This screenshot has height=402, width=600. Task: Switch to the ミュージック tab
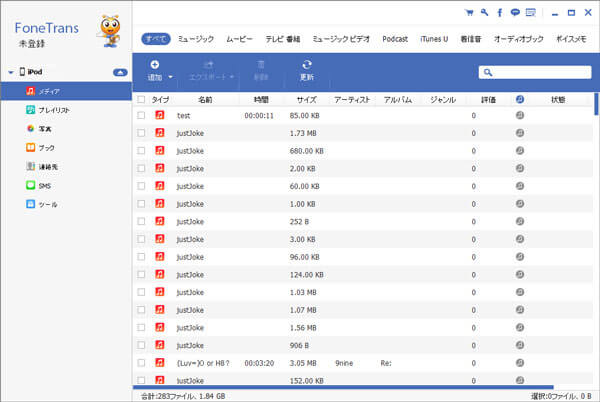[x=196, y=39]
